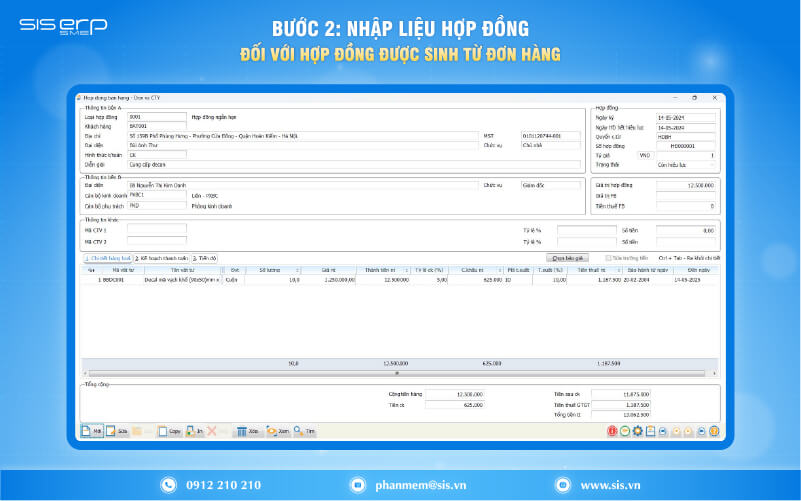
Task: Click the gear settings icon in bottom toolbar
Action: (x=637, y=431)
